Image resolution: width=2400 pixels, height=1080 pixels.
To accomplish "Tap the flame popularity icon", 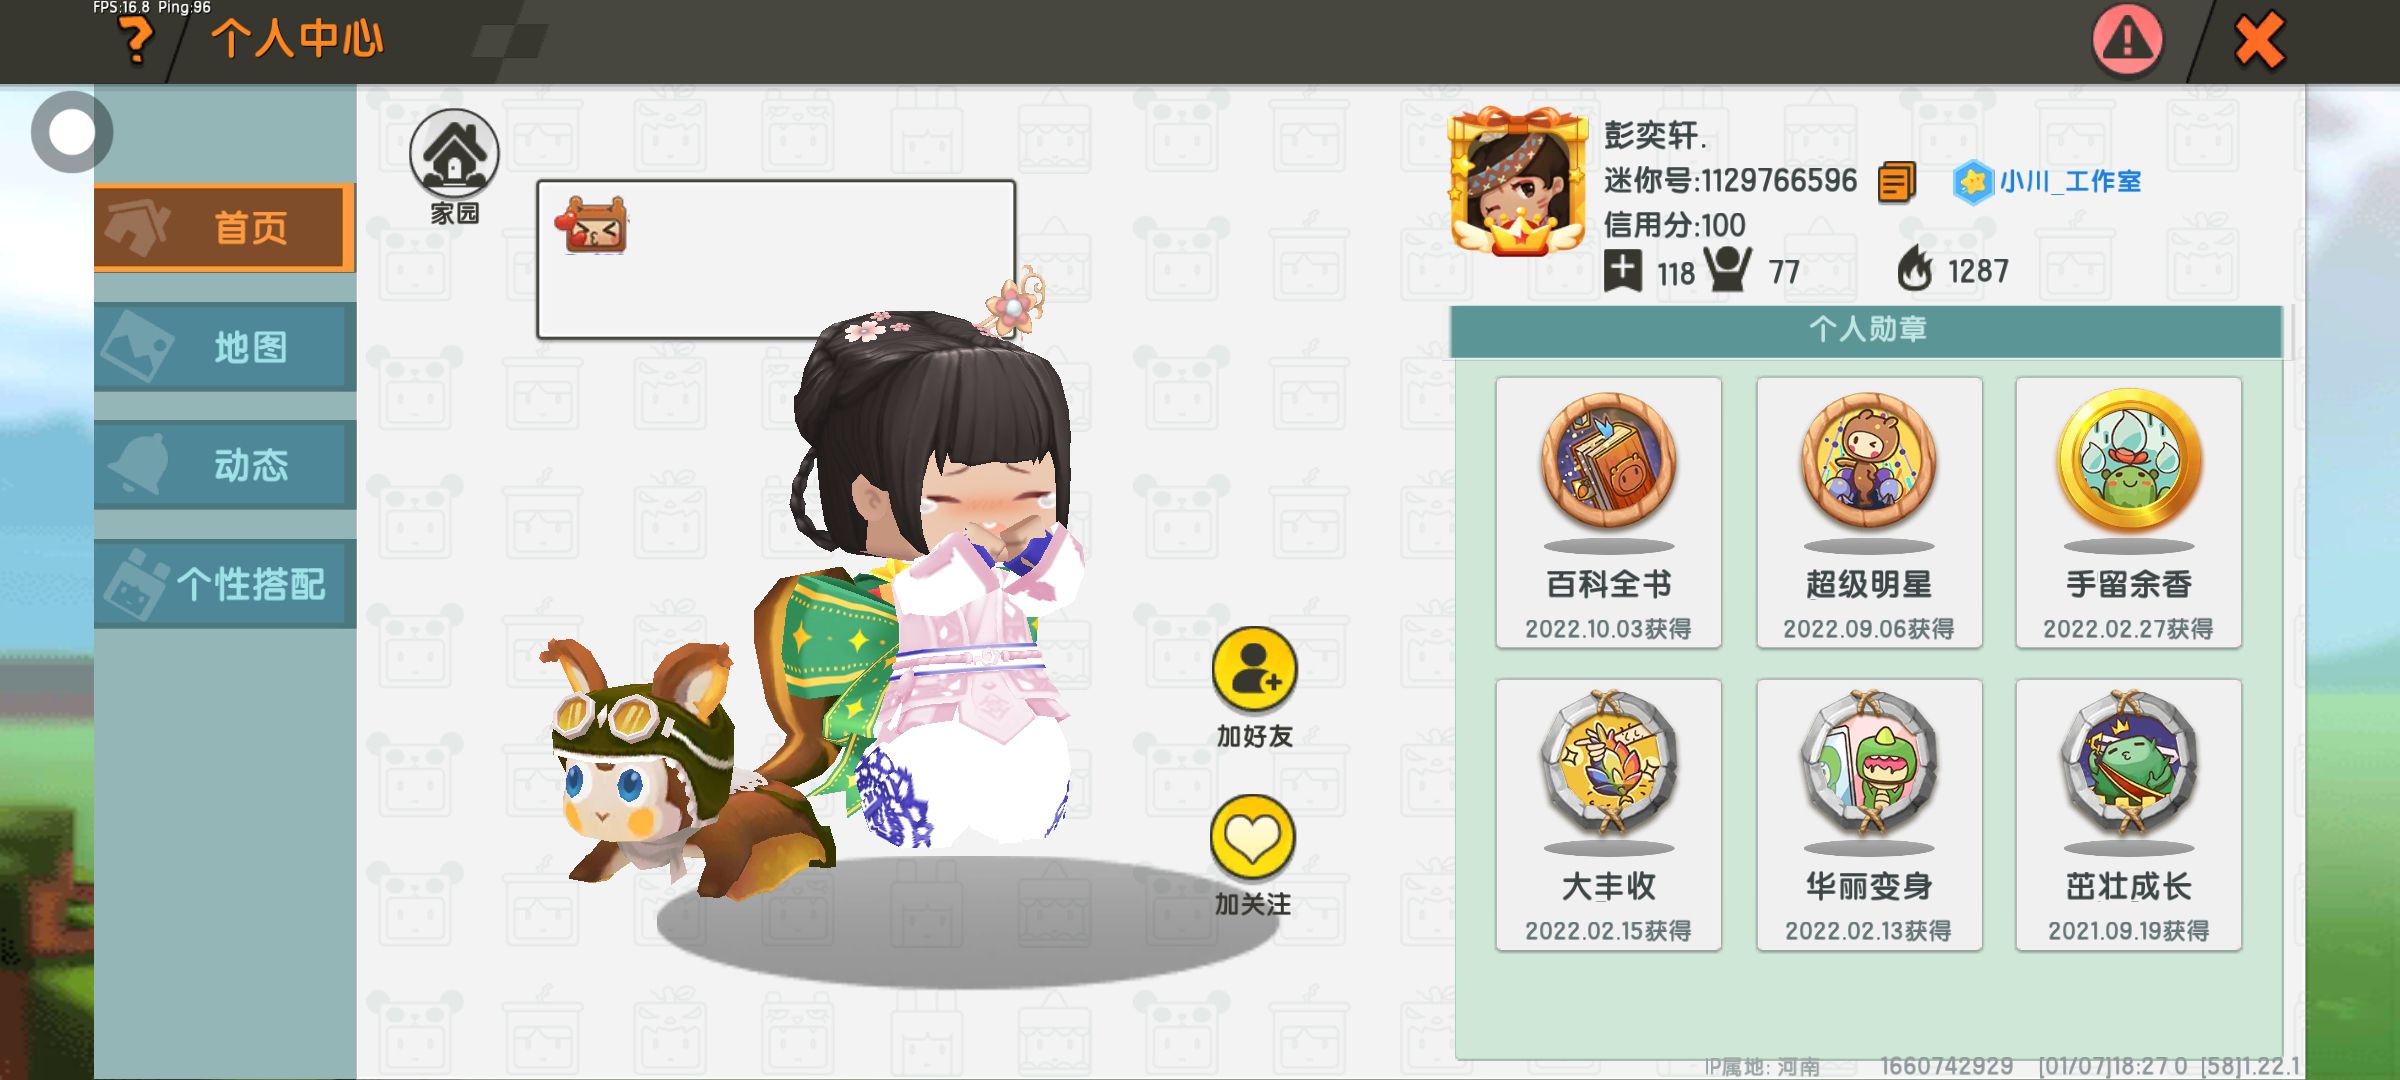I will pos(1915,269).
